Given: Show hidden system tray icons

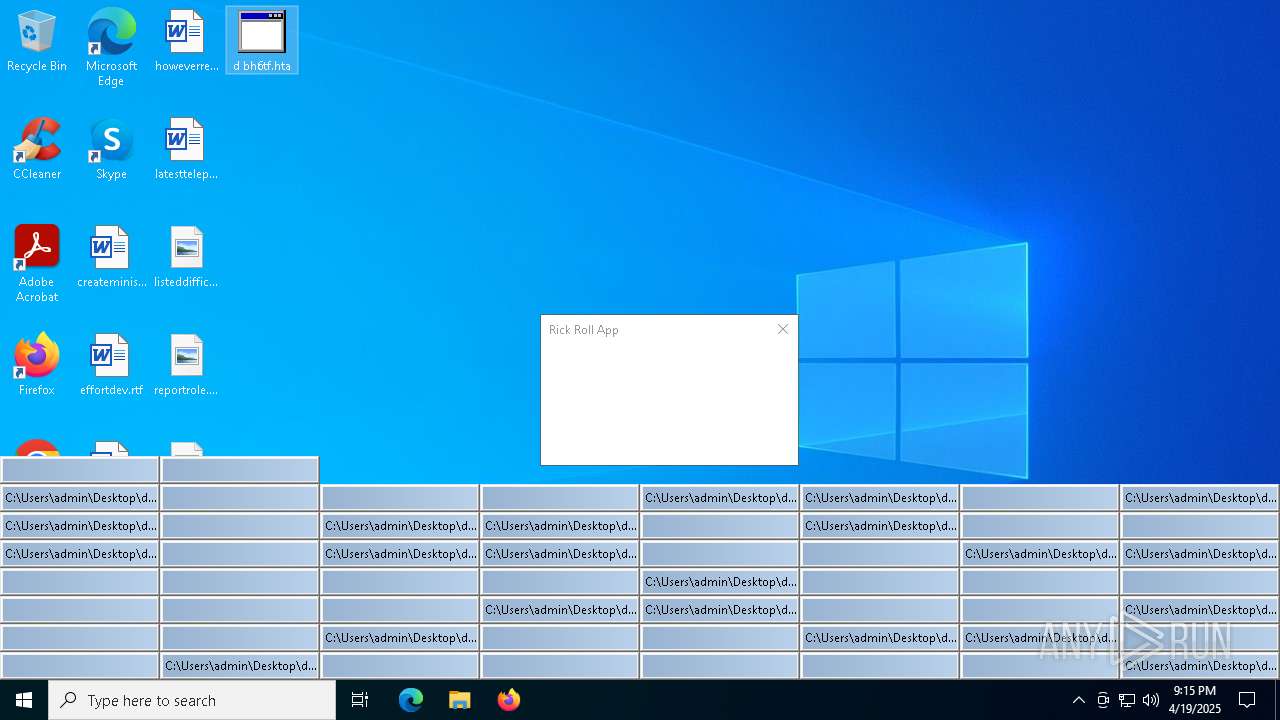Looking at the screenshot, I should [1078, 700].
